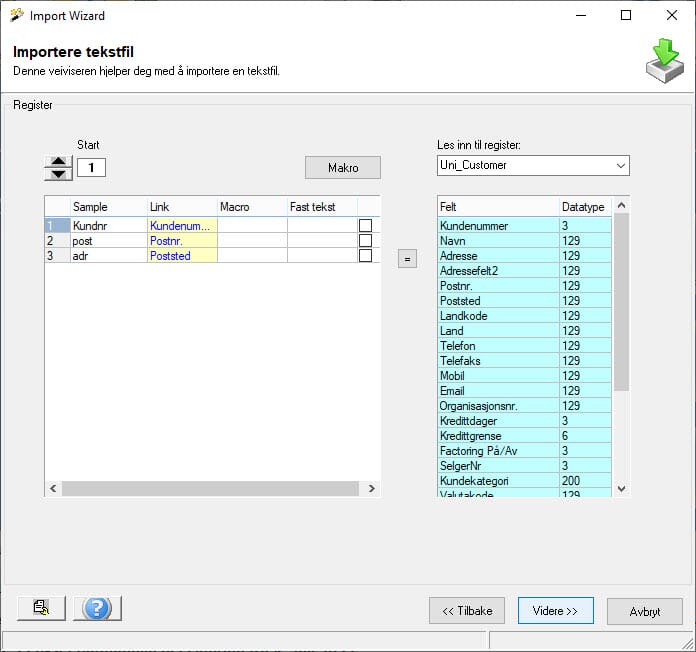Click the preview document icon button

pos(41,608)
